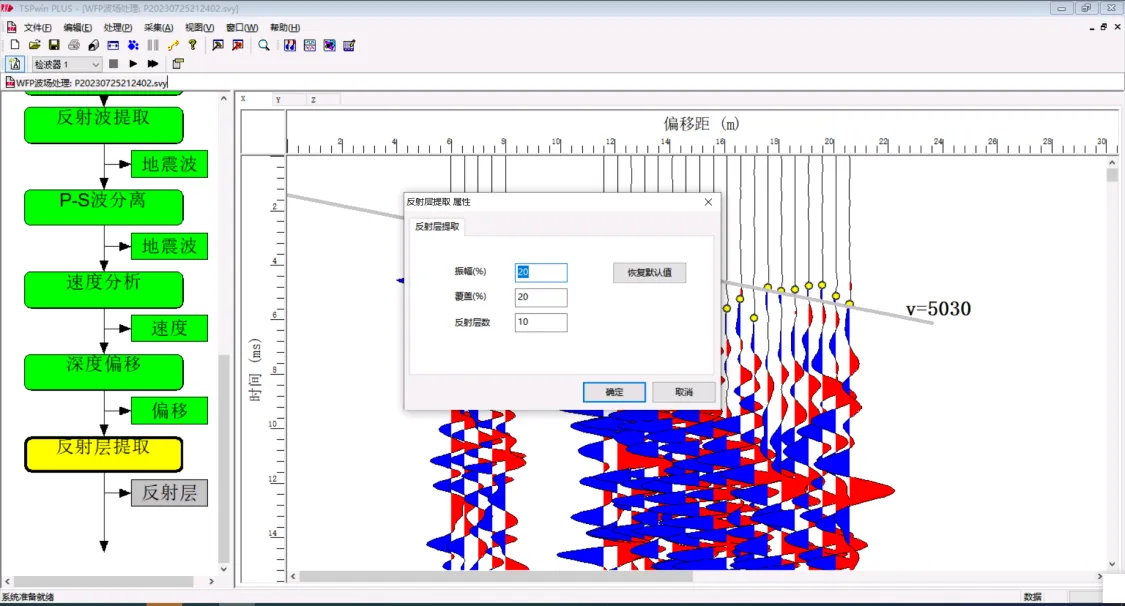The height and width of the screenshot is (606, 1125).
Task: Open the 视图(V) menu
Action: [199, 27]
